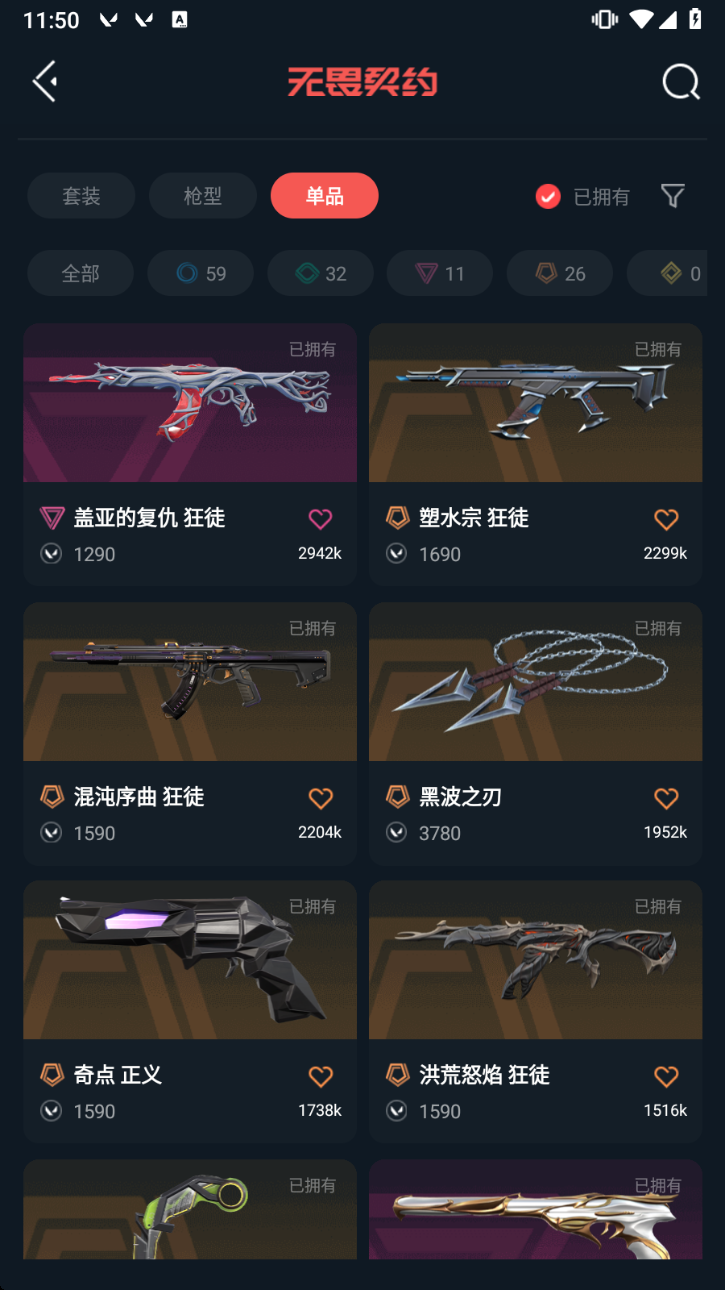Filter by pink triangle tier 11
Screen dimensions: 725x1290
[440, 273]
